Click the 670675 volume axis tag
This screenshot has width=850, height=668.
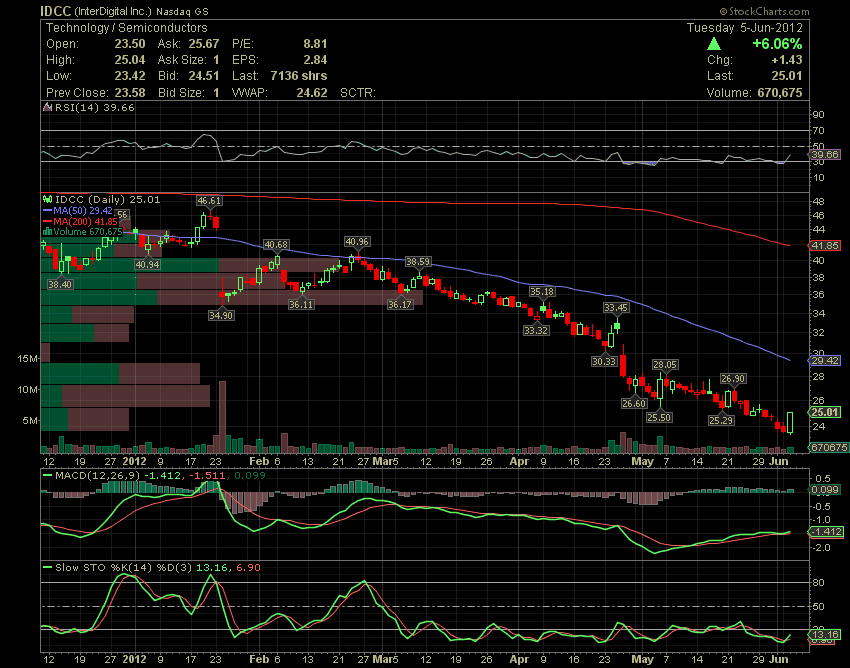[x=828, y=447]
